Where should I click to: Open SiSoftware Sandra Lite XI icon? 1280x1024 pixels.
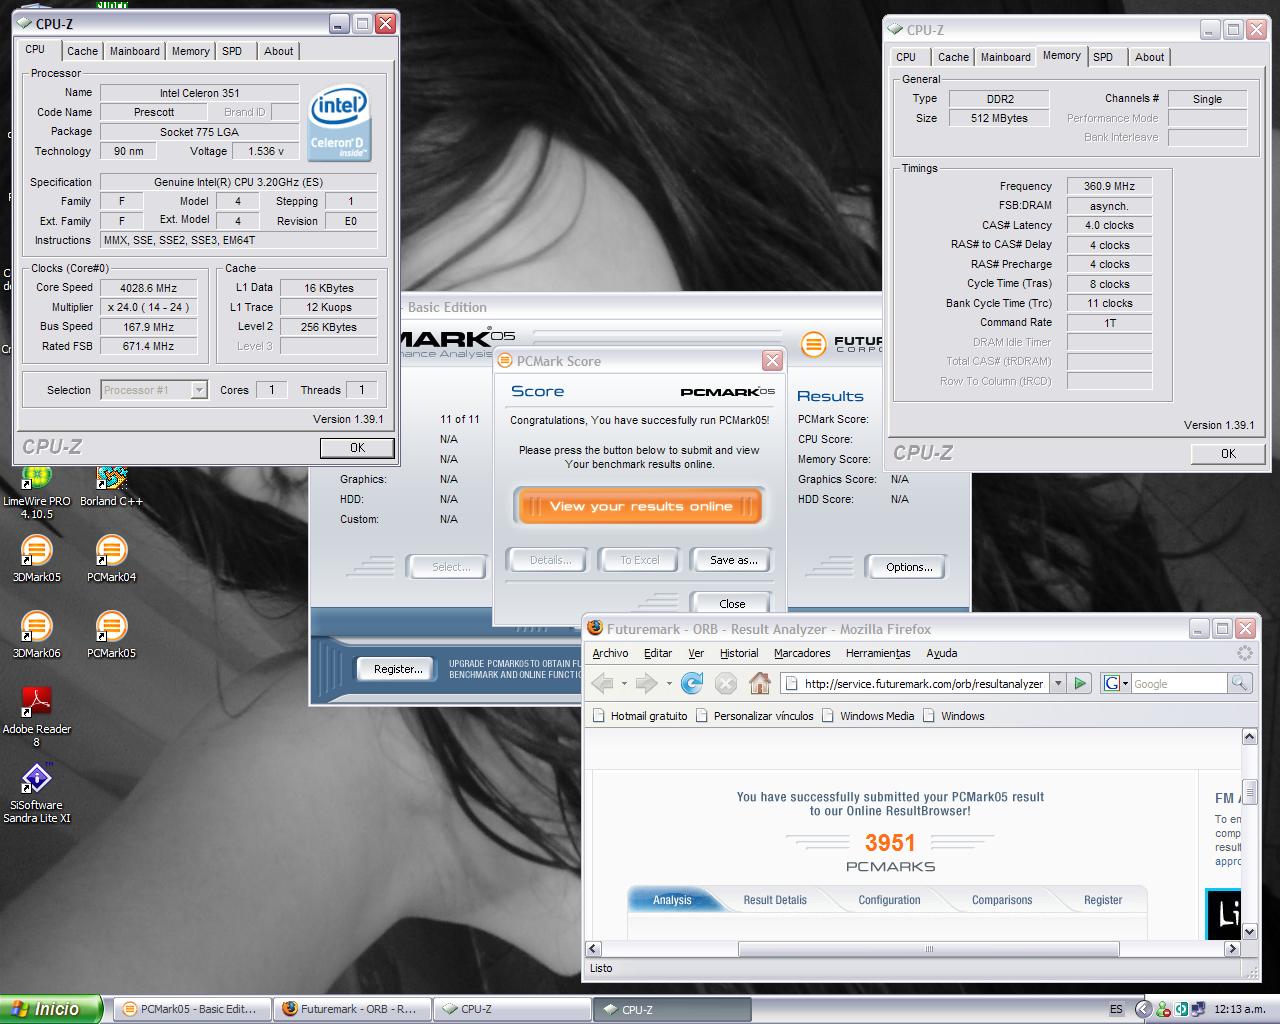click(37, 792)
